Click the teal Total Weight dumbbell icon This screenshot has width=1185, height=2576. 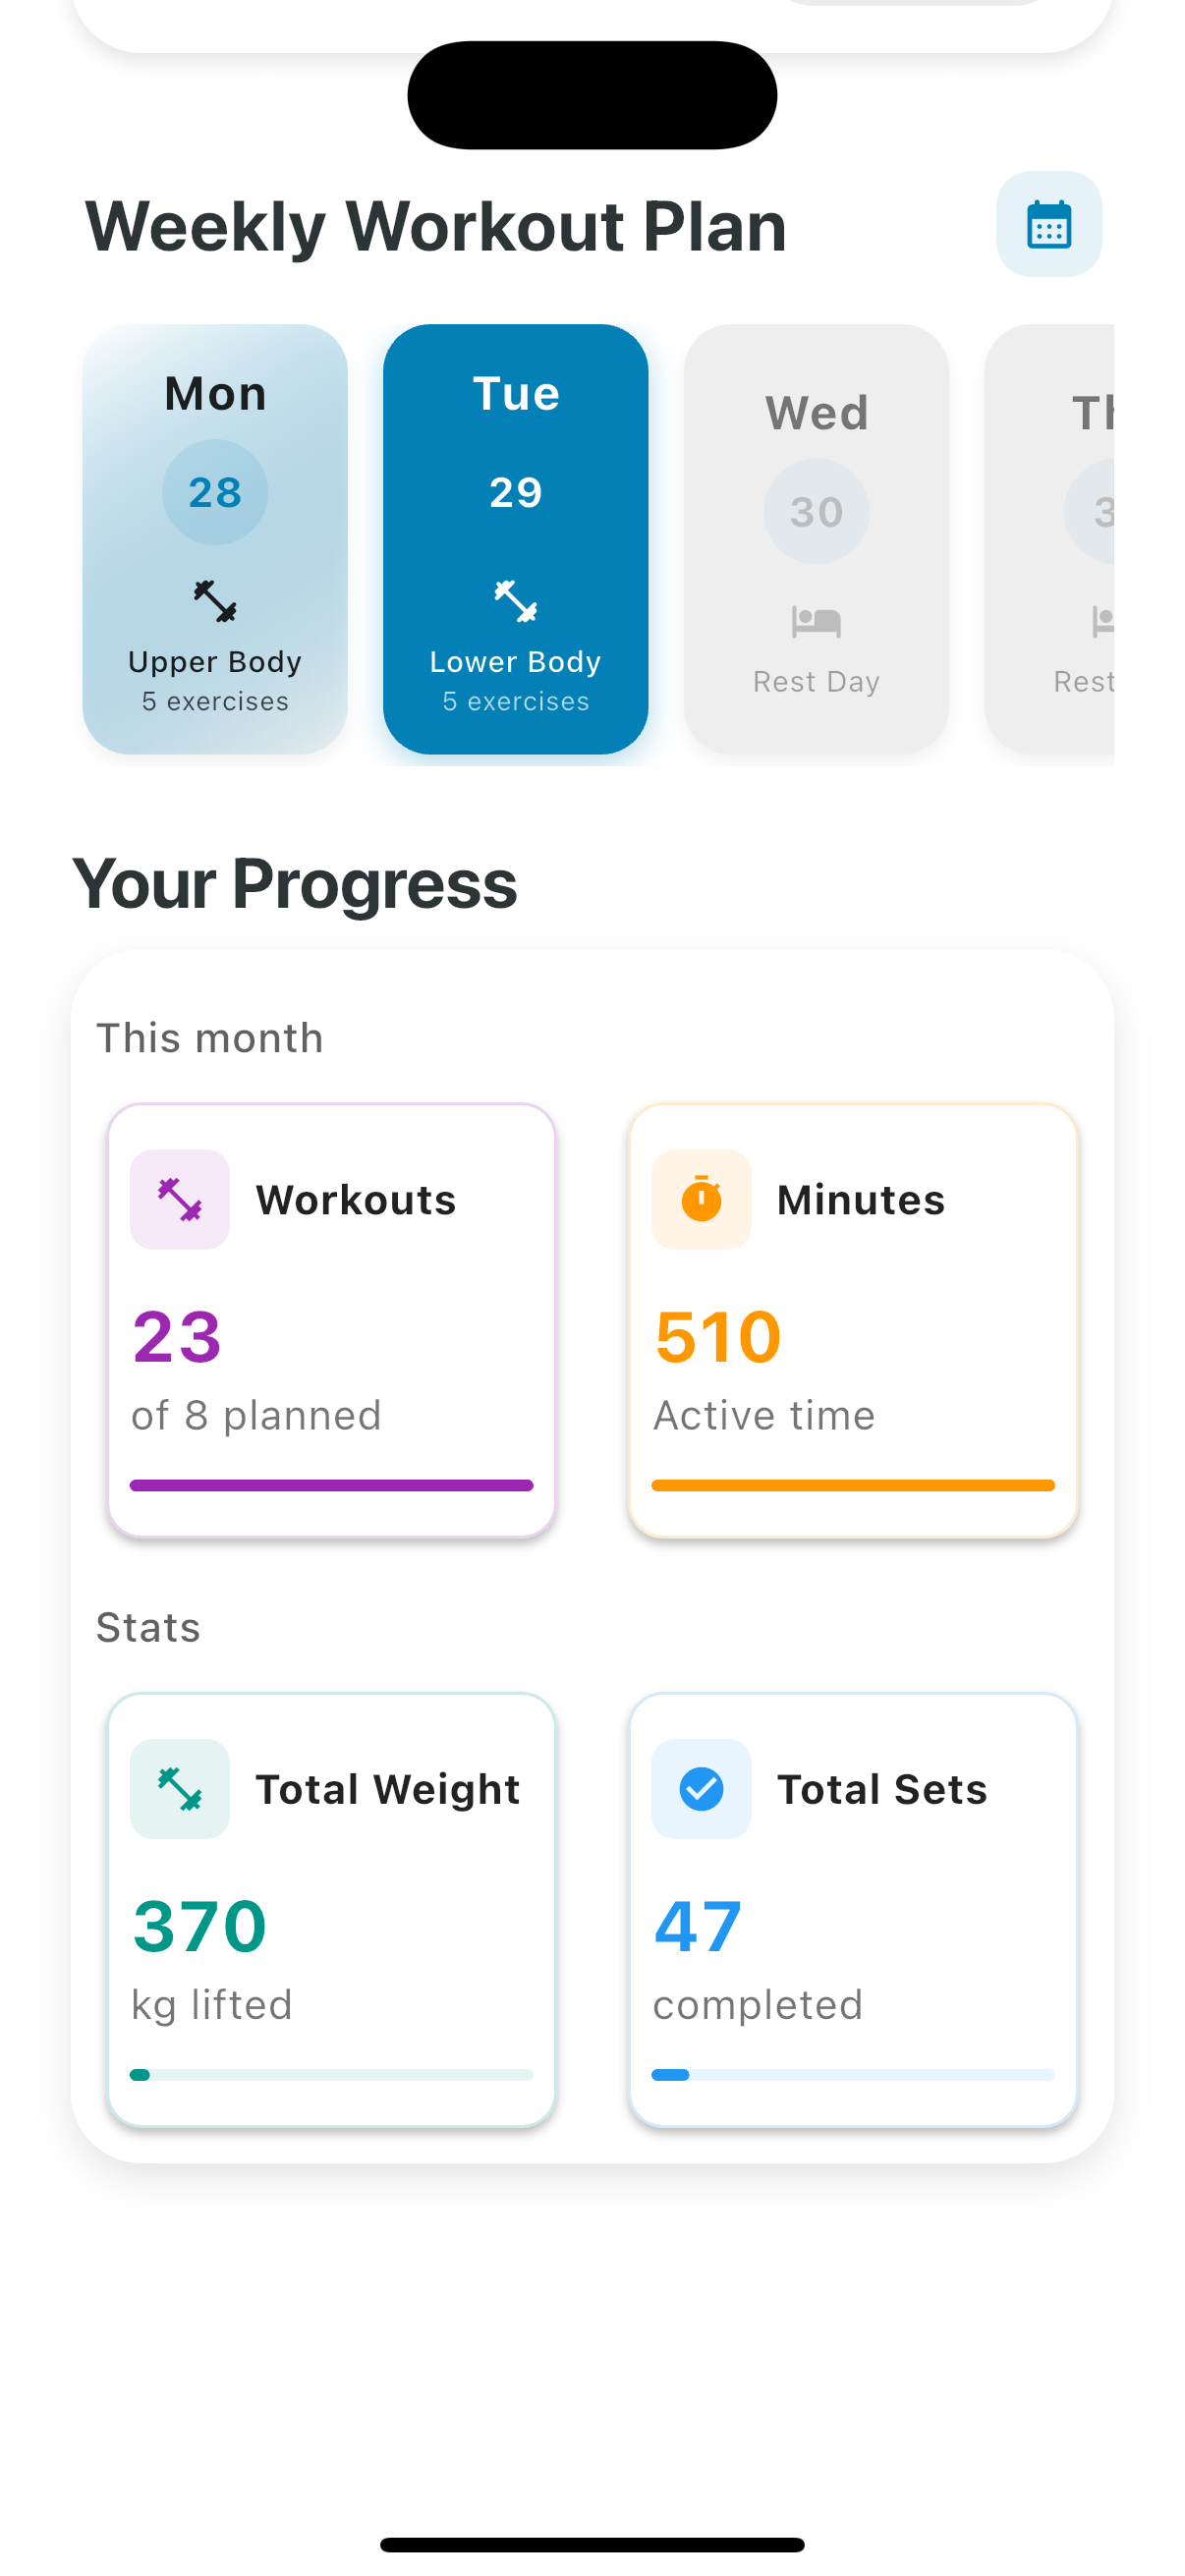(x=179, y=1789)
